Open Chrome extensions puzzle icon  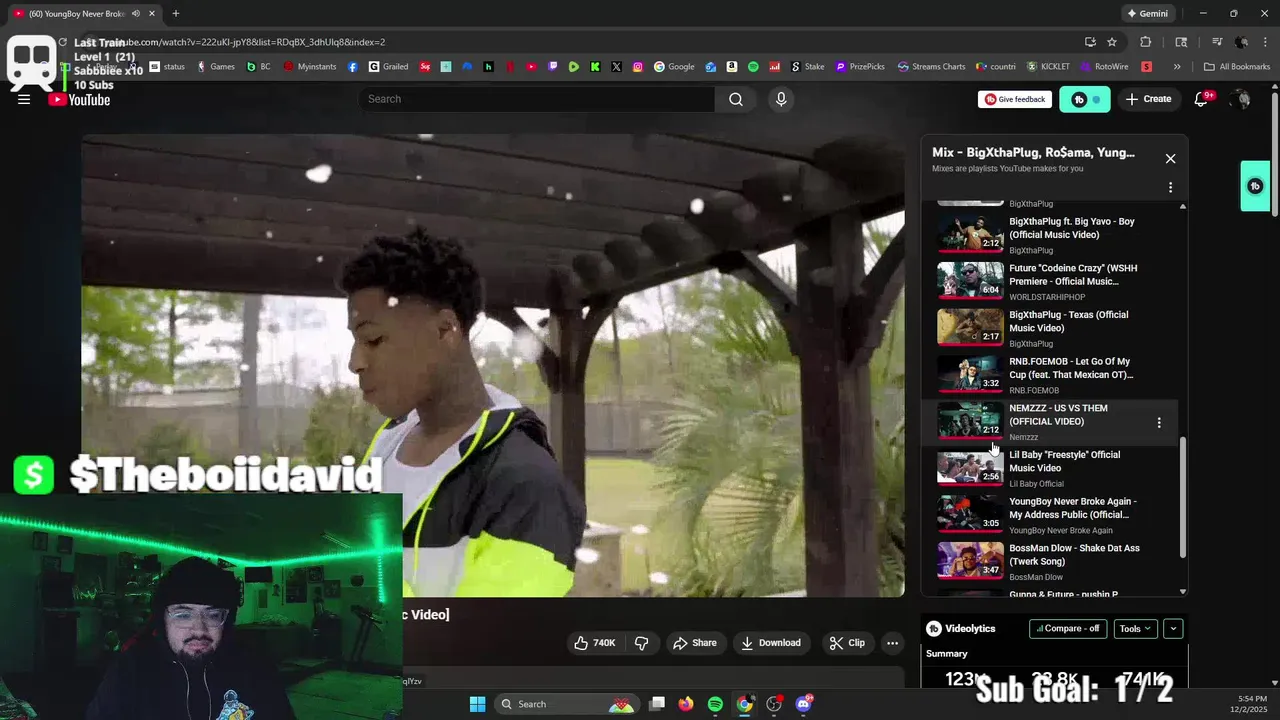pyautogui.click(x=1146, y=42)
